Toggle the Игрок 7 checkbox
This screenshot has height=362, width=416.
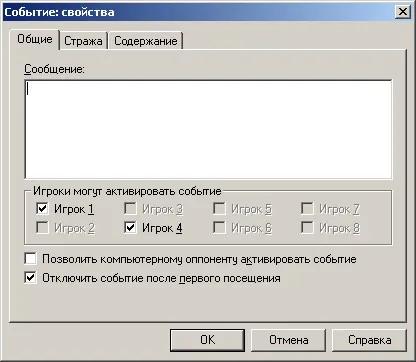pos(307,209)
